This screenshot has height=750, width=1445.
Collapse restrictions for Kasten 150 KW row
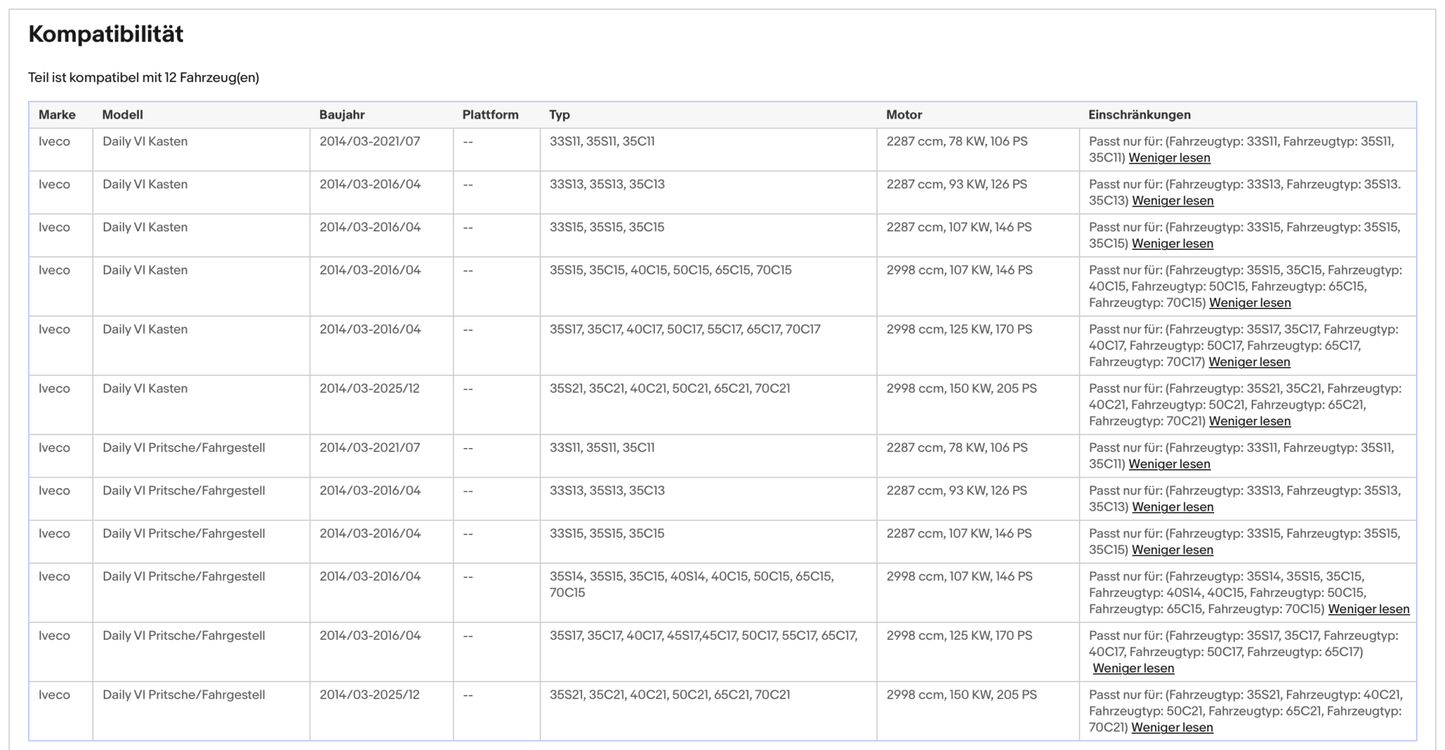(1249, 421)
